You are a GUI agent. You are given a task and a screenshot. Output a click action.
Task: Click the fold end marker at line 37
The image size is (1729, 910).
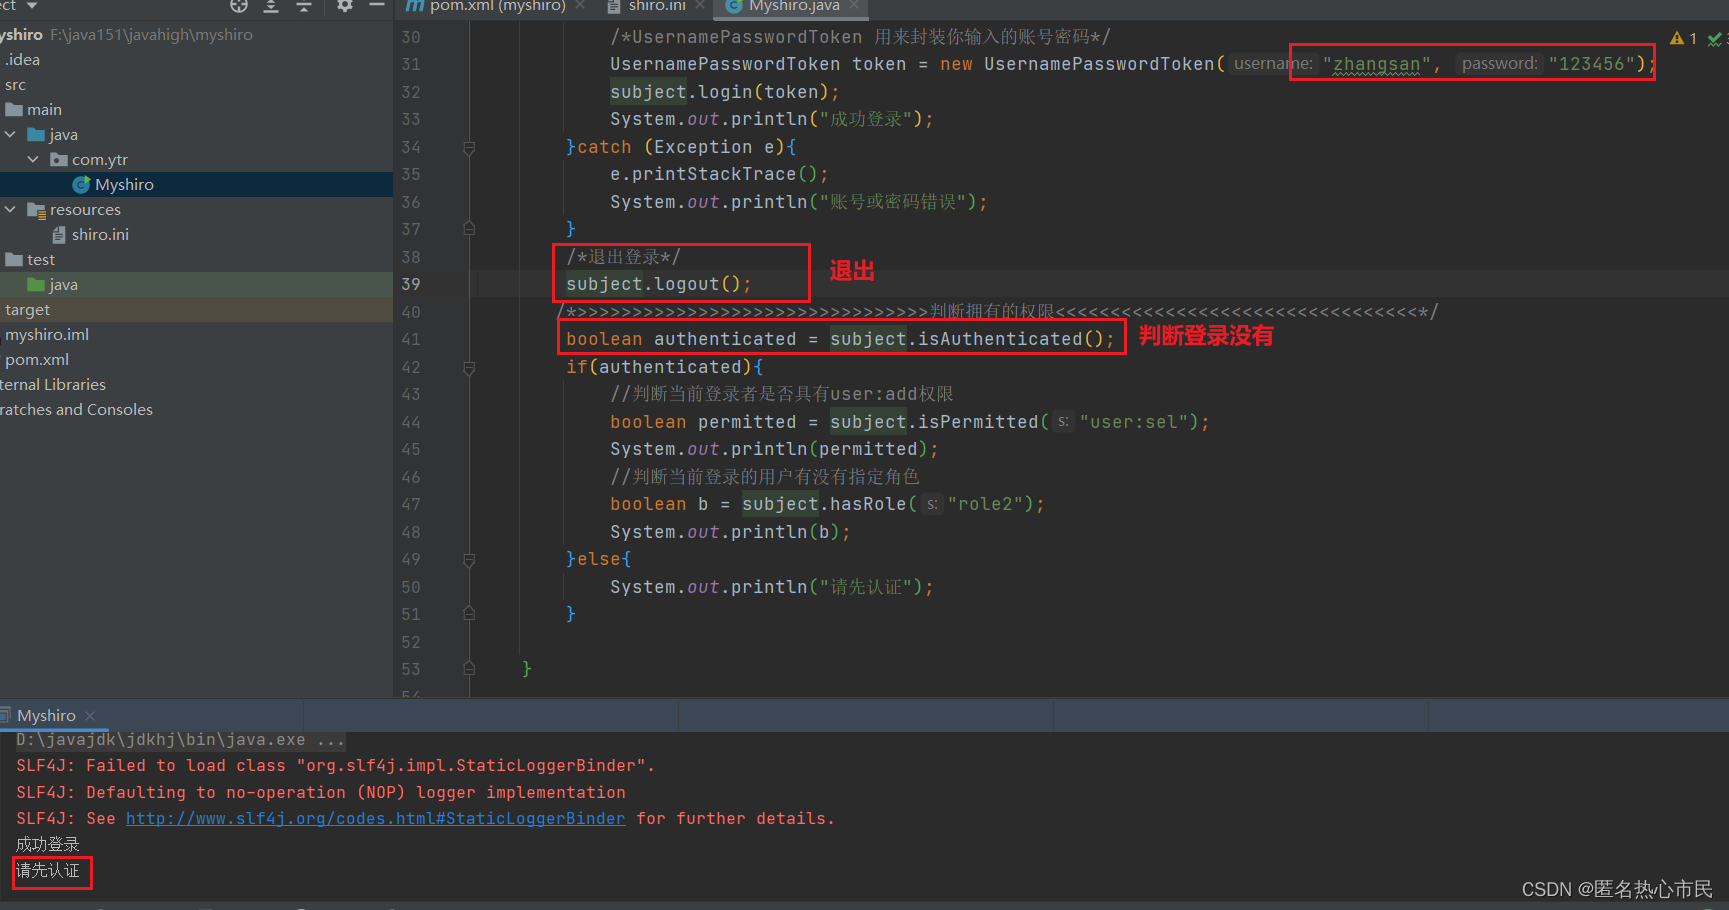(x=469, y=229)
